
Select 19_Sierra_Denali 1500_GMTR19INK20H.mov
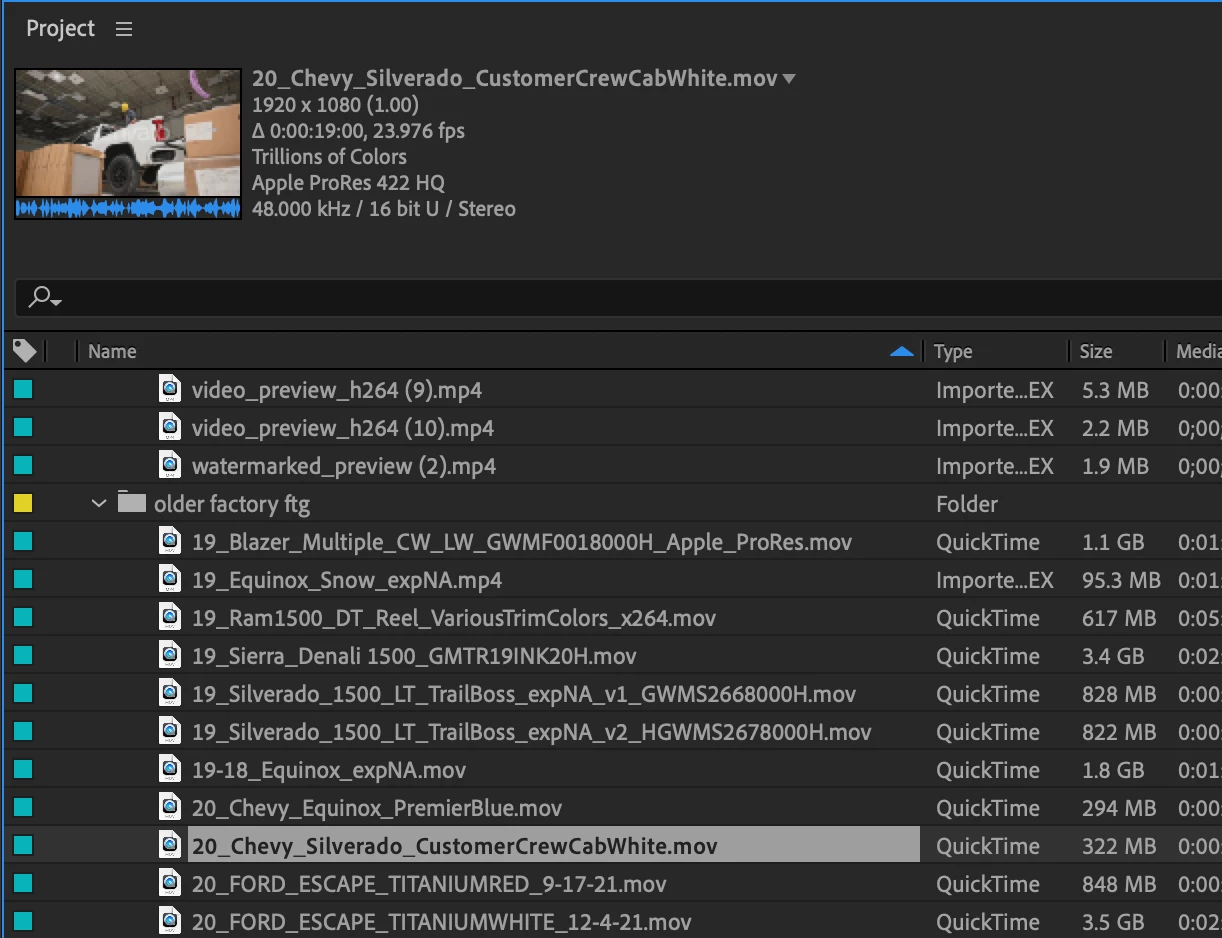tap(414, 656)
